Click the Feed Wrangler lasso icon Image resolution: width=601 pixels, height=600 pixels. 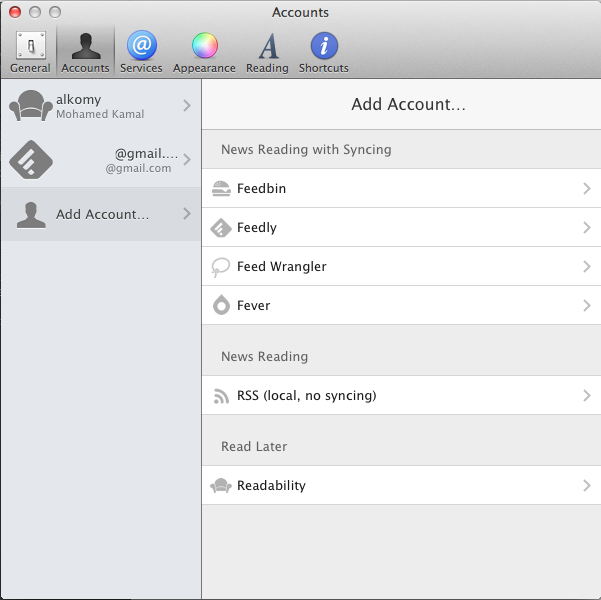pyautogui.click(x=220, y=267)
